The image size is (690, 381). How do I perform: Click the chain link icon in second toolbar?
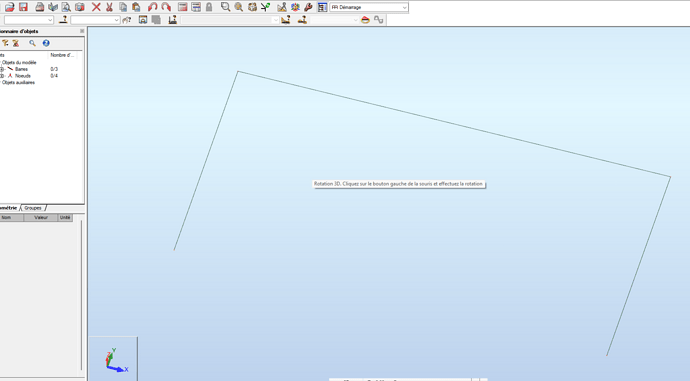(378, 20)
